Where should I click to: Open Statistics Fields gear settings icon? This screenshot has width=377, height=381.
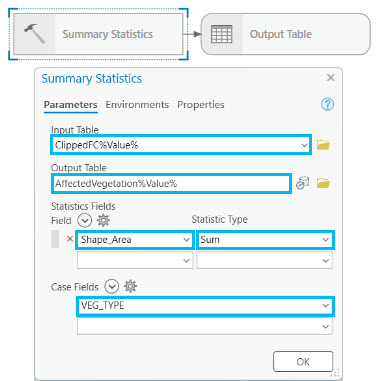[103, 220]
